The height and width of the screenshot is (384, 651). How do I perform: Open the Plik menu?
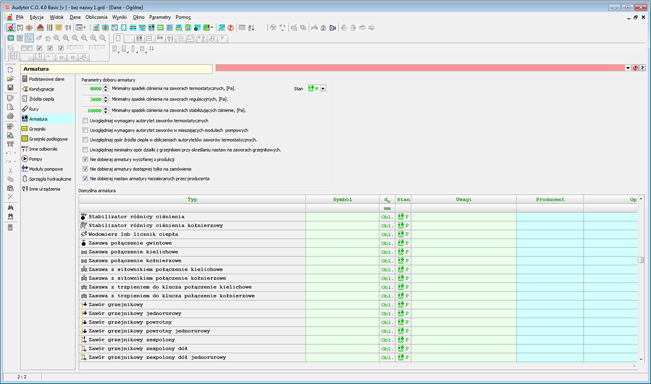(20, 17)
